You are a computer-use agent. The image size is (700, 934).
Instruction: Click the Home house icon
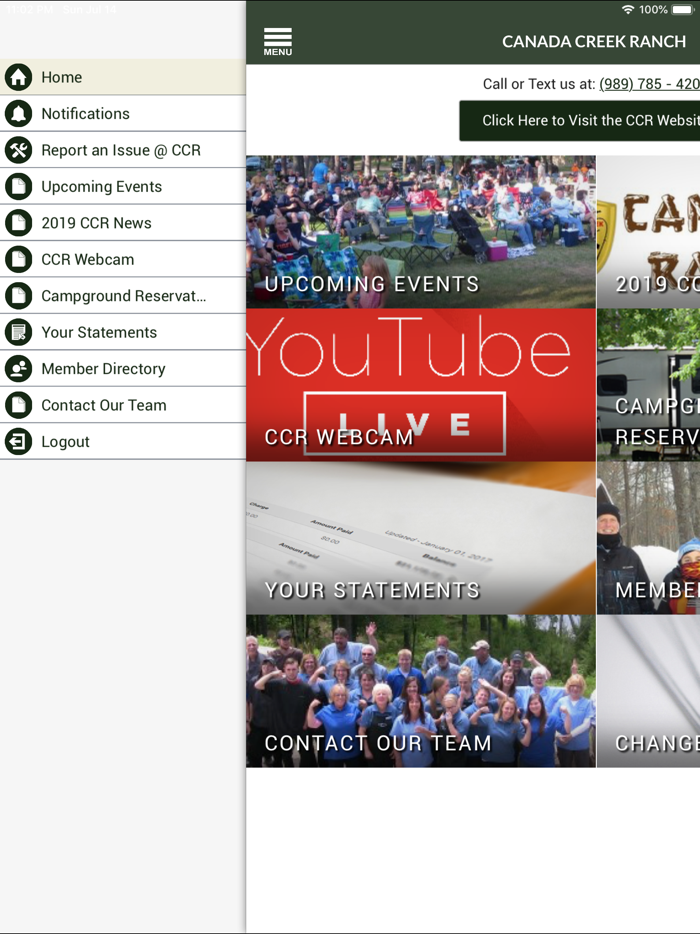point(18,77)
